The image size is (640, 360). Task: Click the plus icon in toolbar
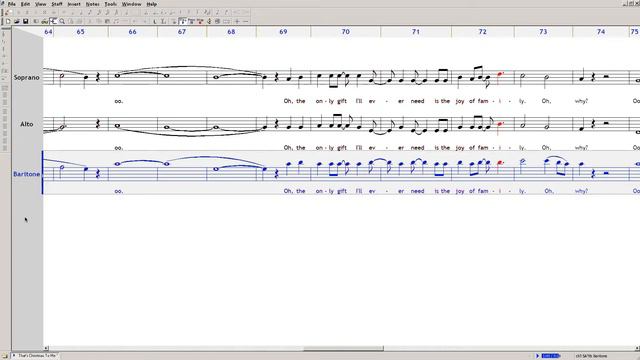[x=237, y=21]
